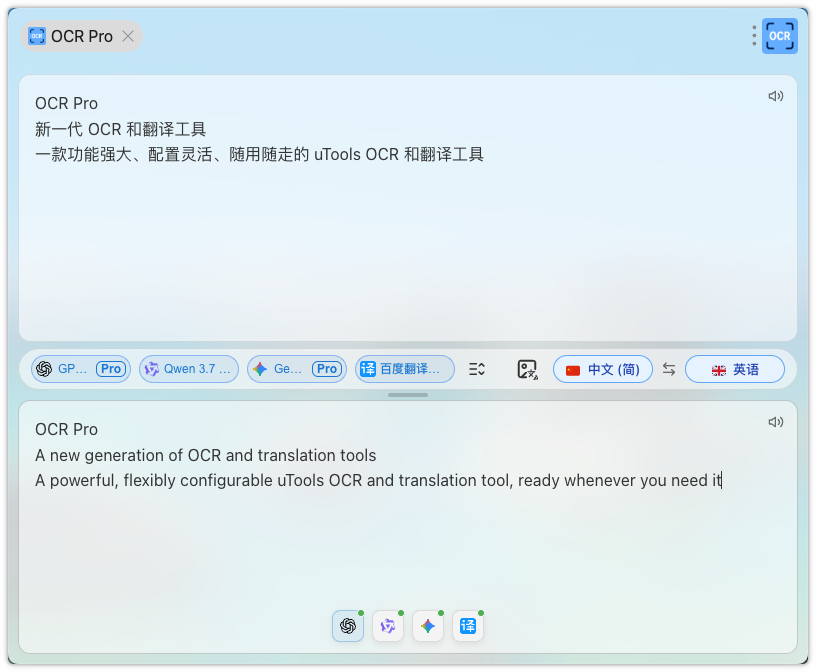Open target language dropdown 英语

pyautogui.click(x=735, y=369)
